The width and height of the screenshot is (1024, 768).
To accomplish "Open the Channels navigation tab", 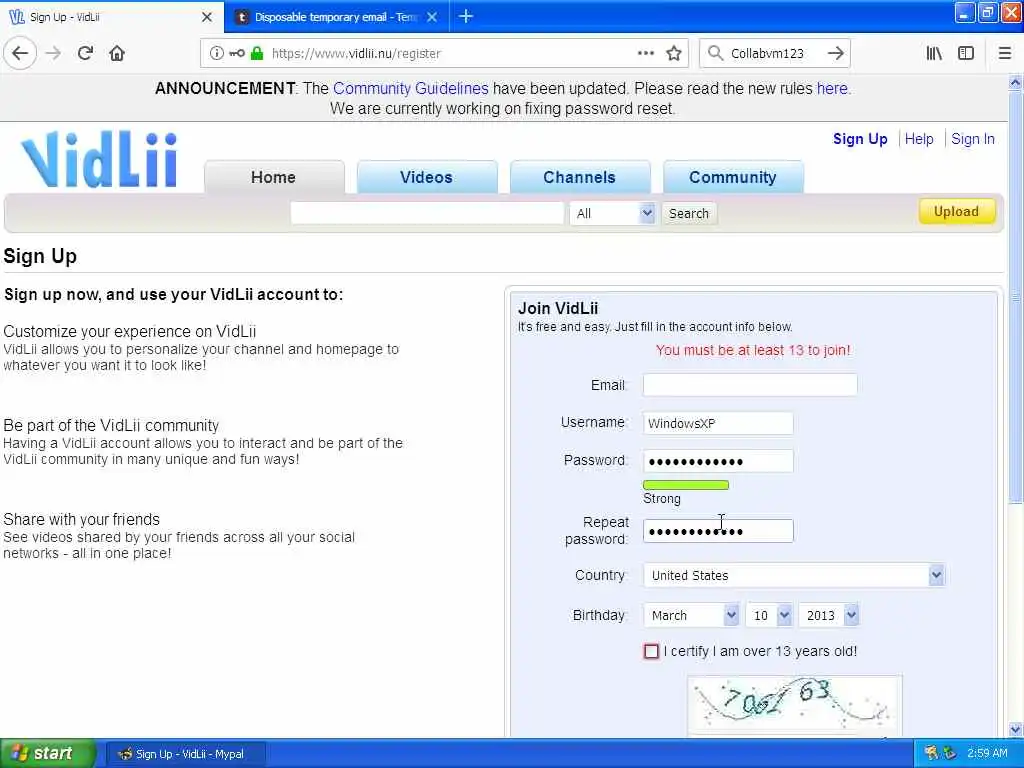I will [579, 177].
